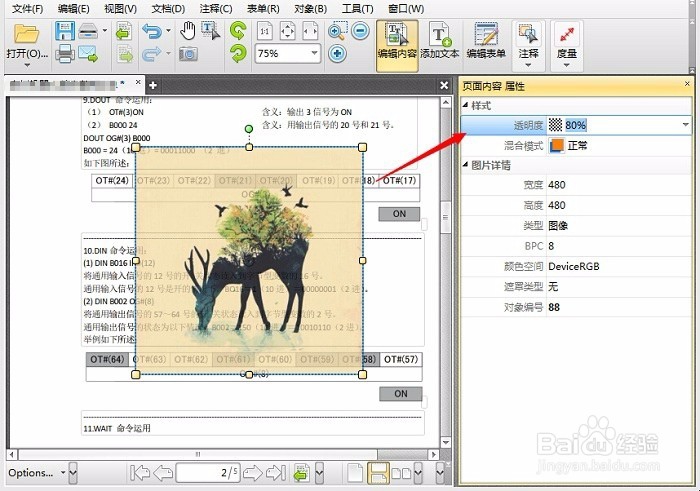Rotate the view with the lower green arrow

(238, 54)
